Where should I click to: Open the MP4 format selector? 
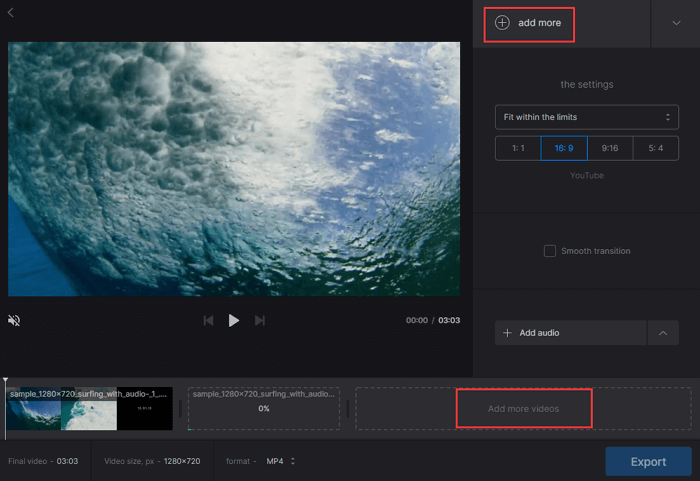tap(281, 461)
